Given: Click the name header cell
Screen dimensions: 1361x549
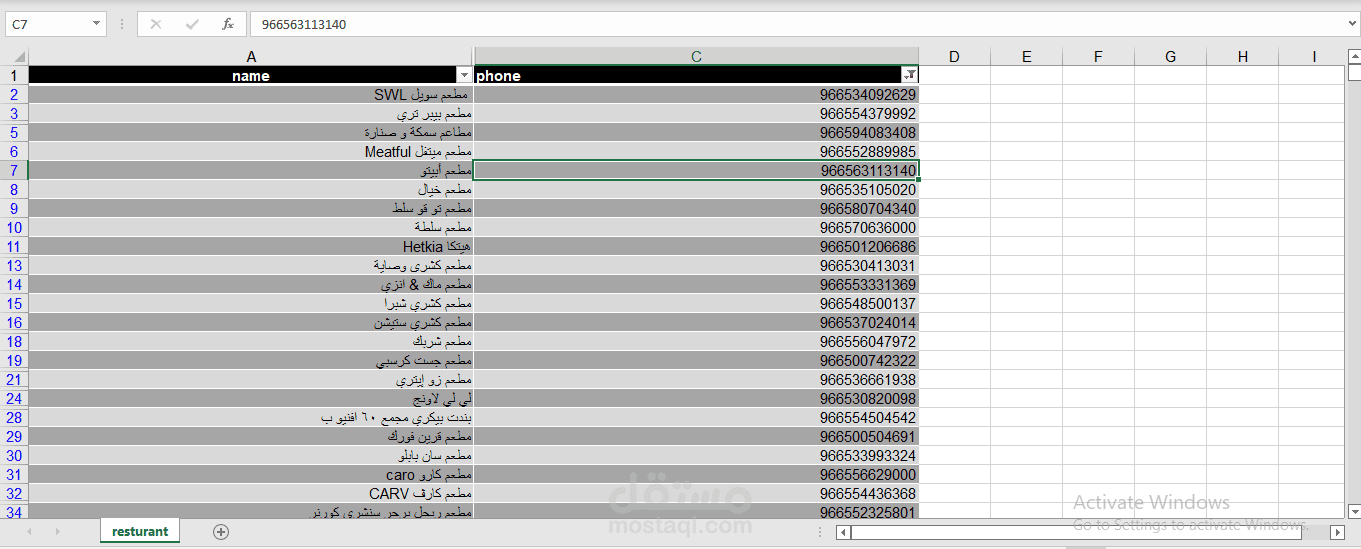Looking at the screenshot, I should click(251, 76).
